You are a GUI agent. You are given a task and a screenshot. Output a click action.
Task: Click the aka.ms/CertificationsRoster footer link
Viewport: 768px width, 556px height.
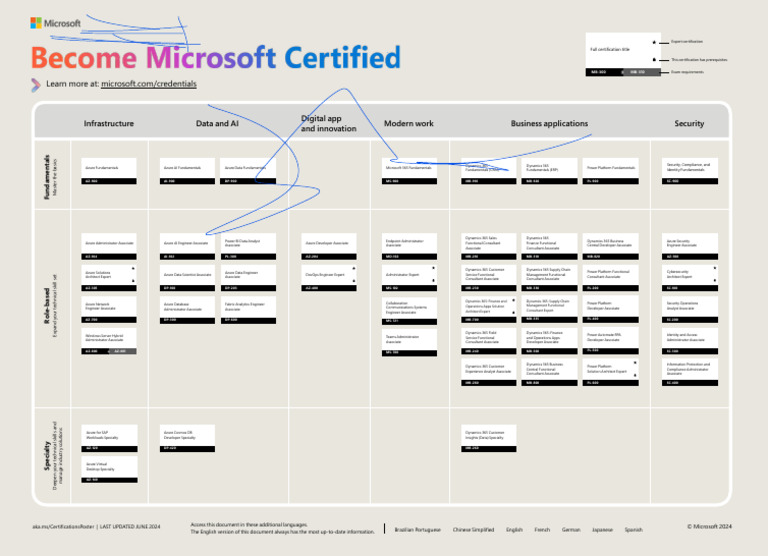tap(63, 527)
